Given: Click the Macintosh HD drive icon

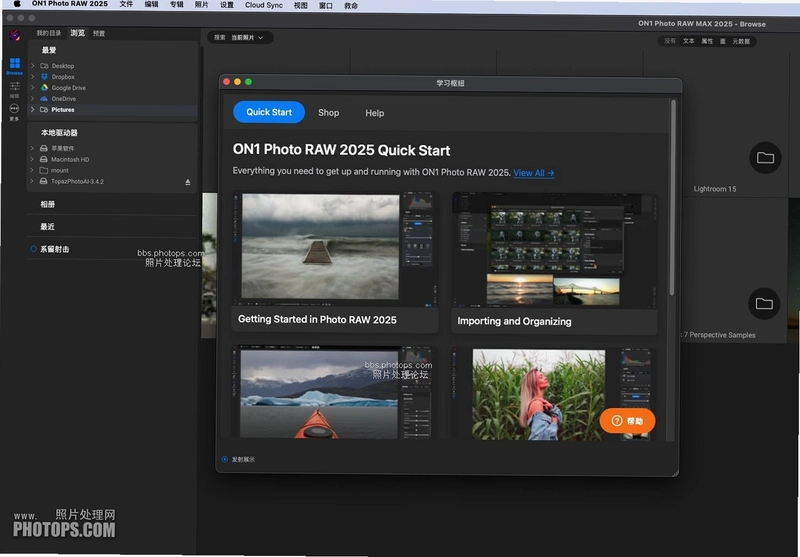Looking at the screenshot, I should [x=44, y=159].
